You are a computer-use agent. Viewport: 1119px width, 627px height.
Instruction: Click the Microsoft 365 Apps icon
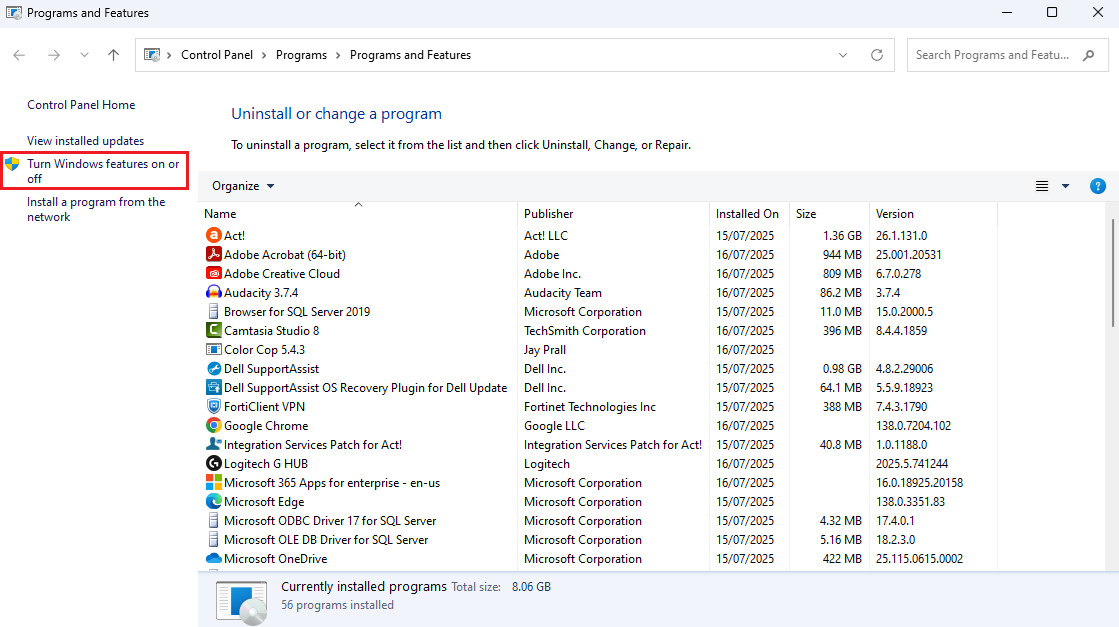[x=213, y=482]
